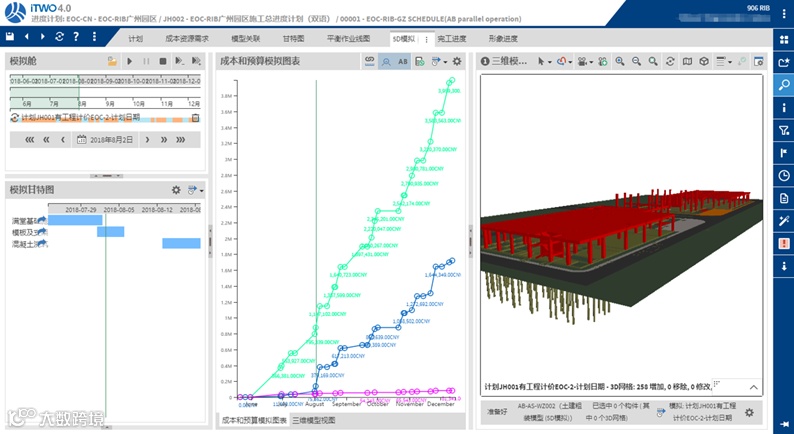
Task: Open the 平衡作业线图 tab
Action: click(x=348, y=38)
